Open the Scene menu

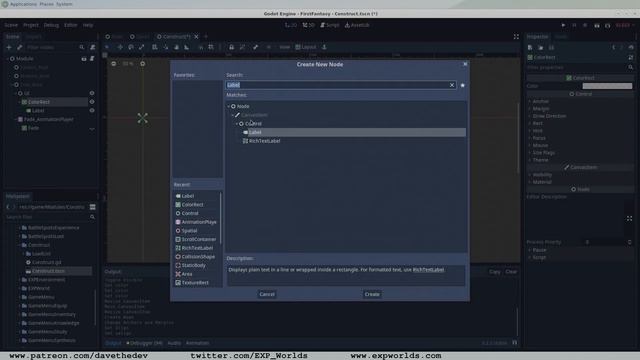11,25
